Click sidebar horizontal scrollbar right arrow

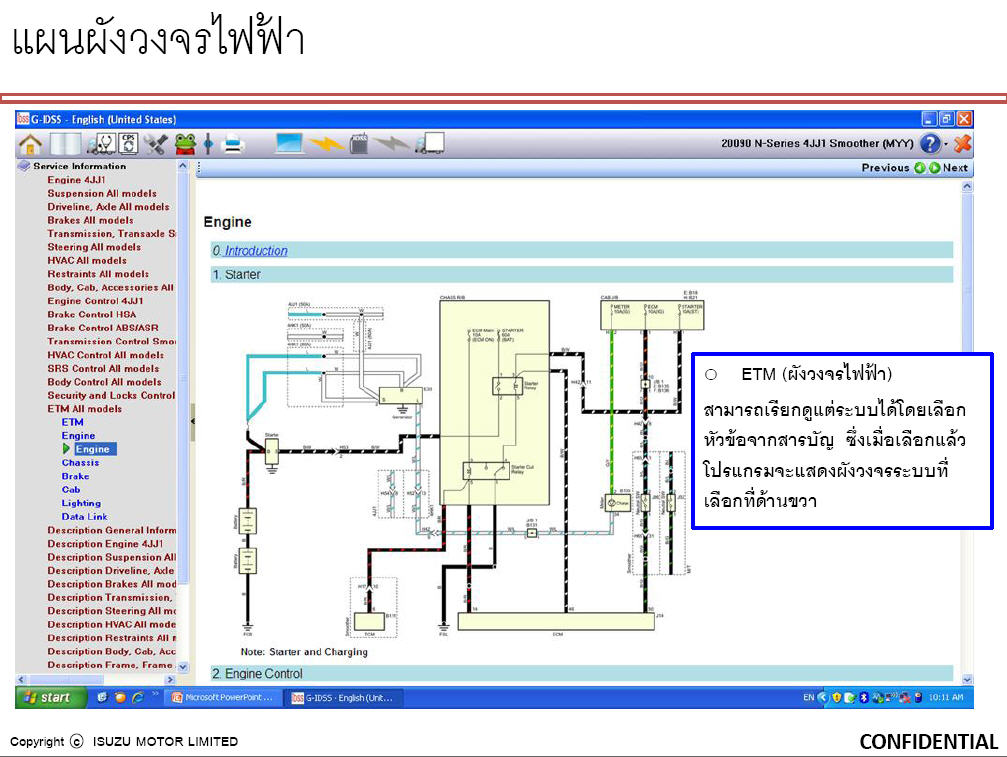[170, 679]
